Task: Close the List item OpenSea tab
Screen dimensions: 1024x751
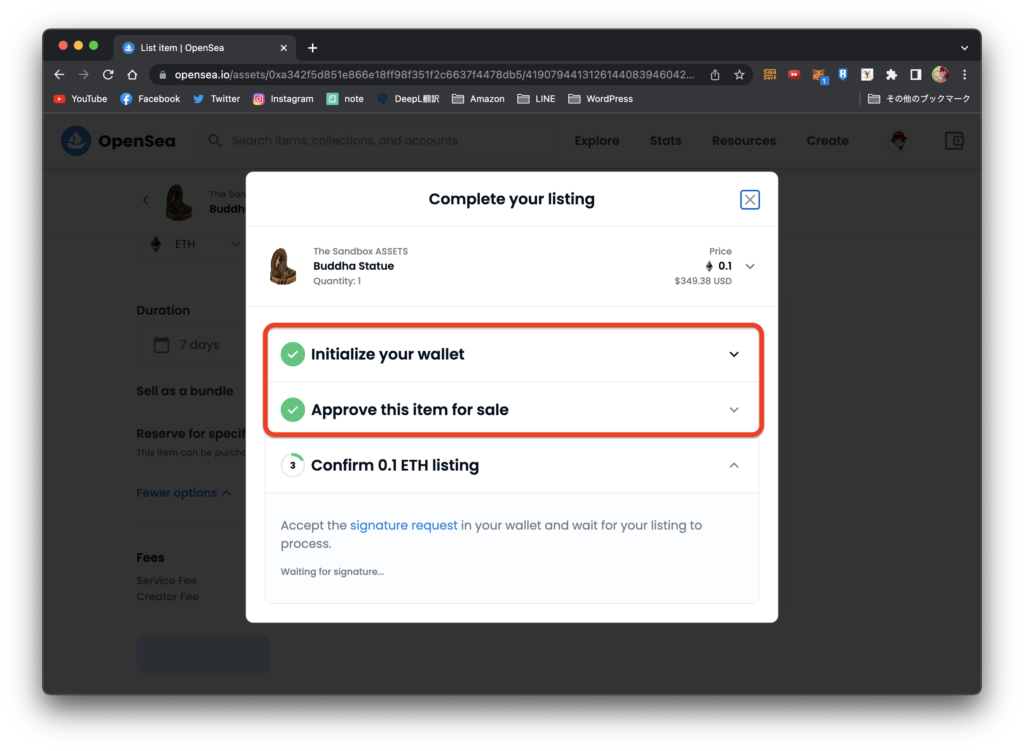Action: click(x=283, y=48)
